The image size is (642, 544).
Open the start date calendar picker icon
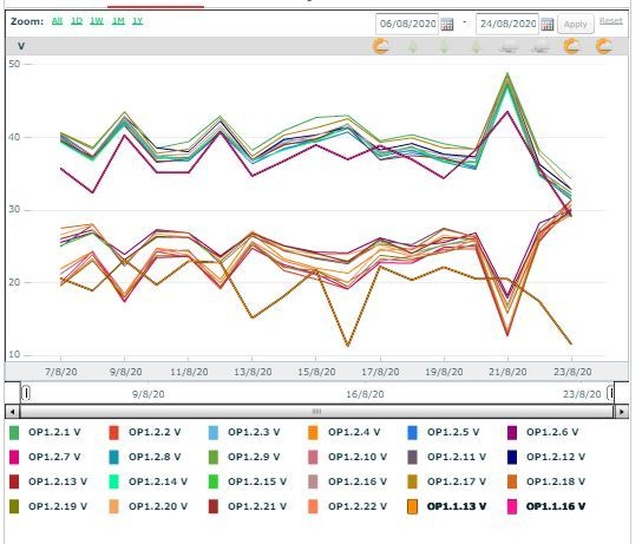(x=447, y=25)
